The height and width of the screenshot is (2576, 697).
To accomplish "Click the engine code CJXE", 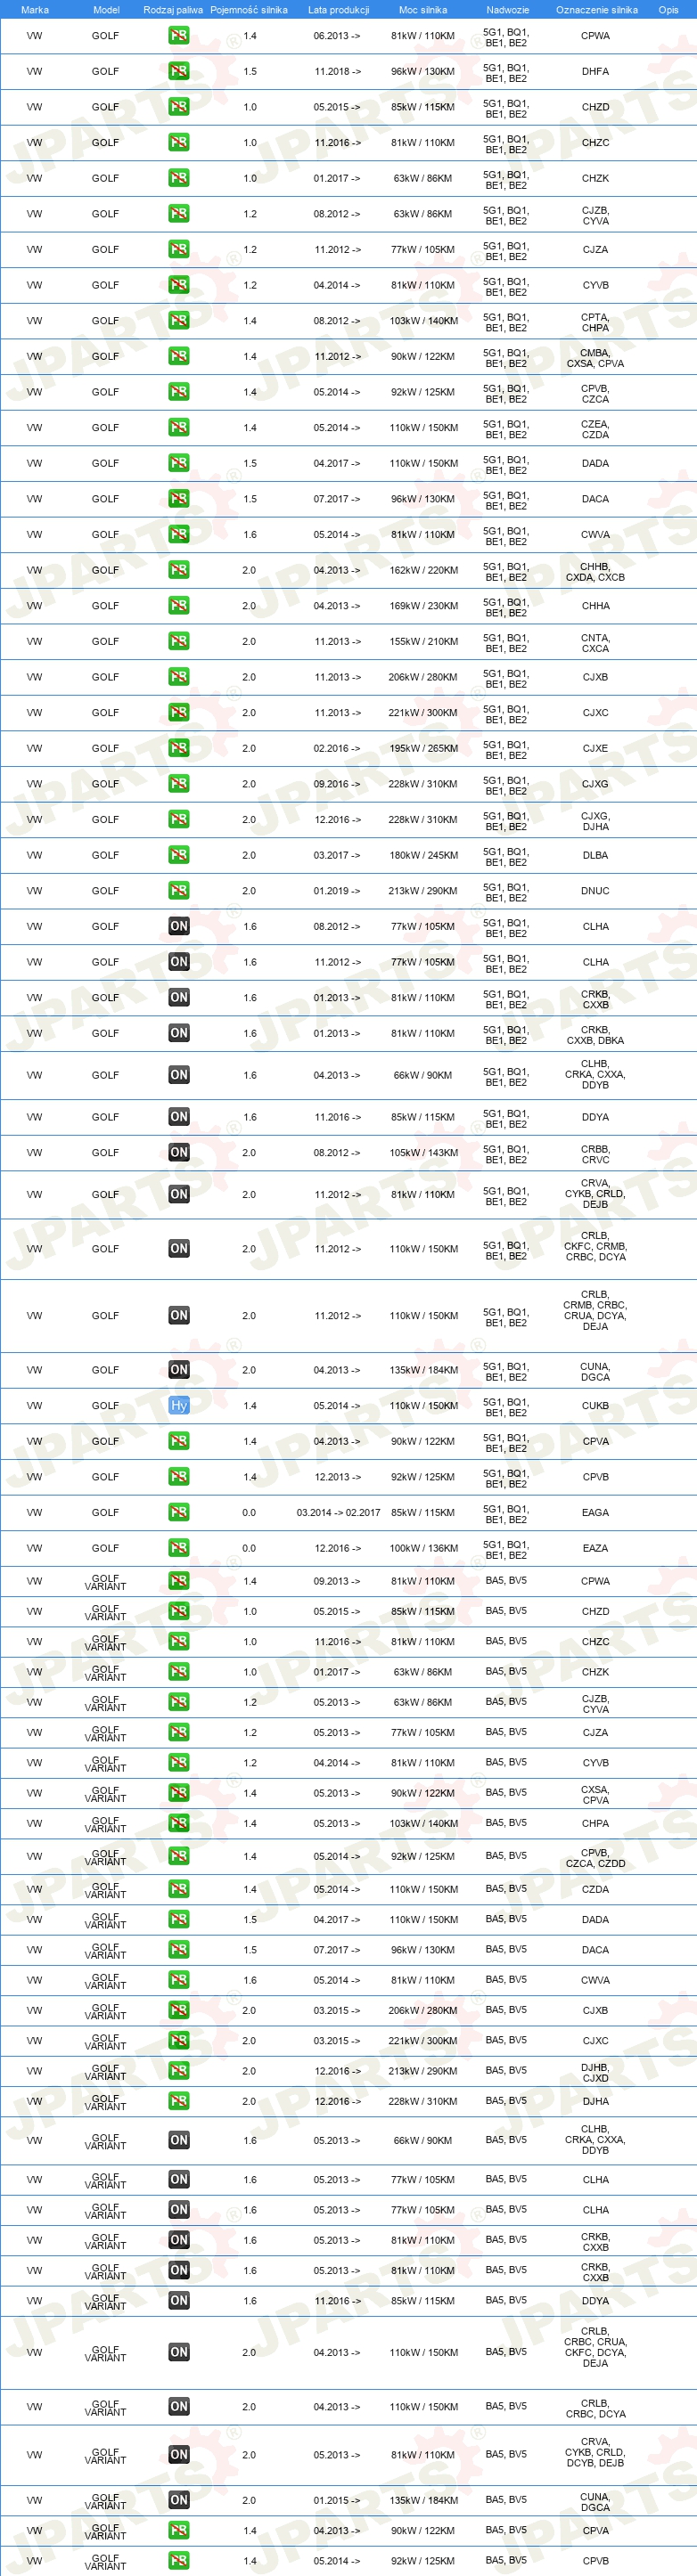I will (595, 749).
